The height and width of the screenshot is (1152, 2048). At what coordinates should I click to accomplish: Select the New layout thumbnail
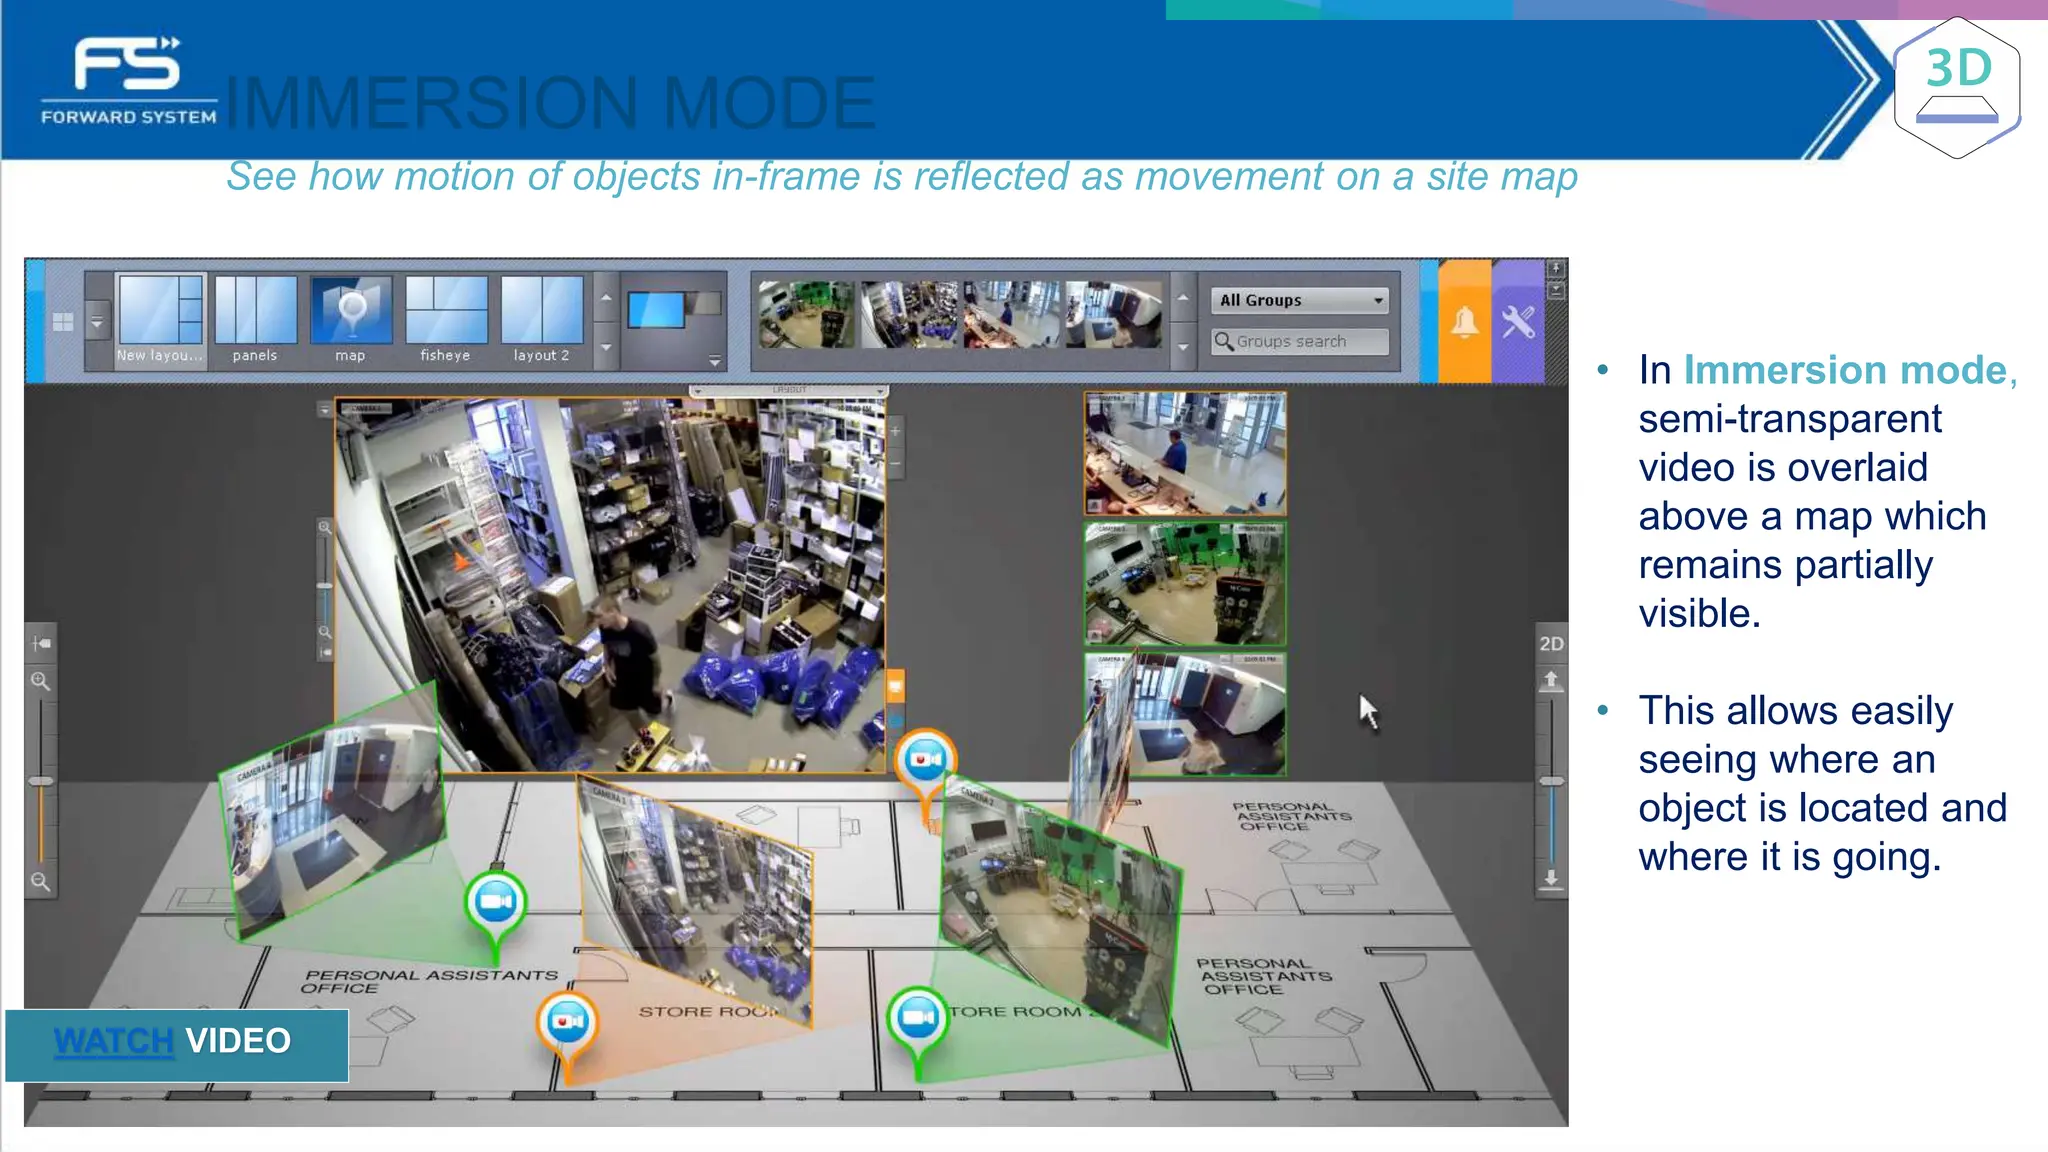tap(160, 321)
